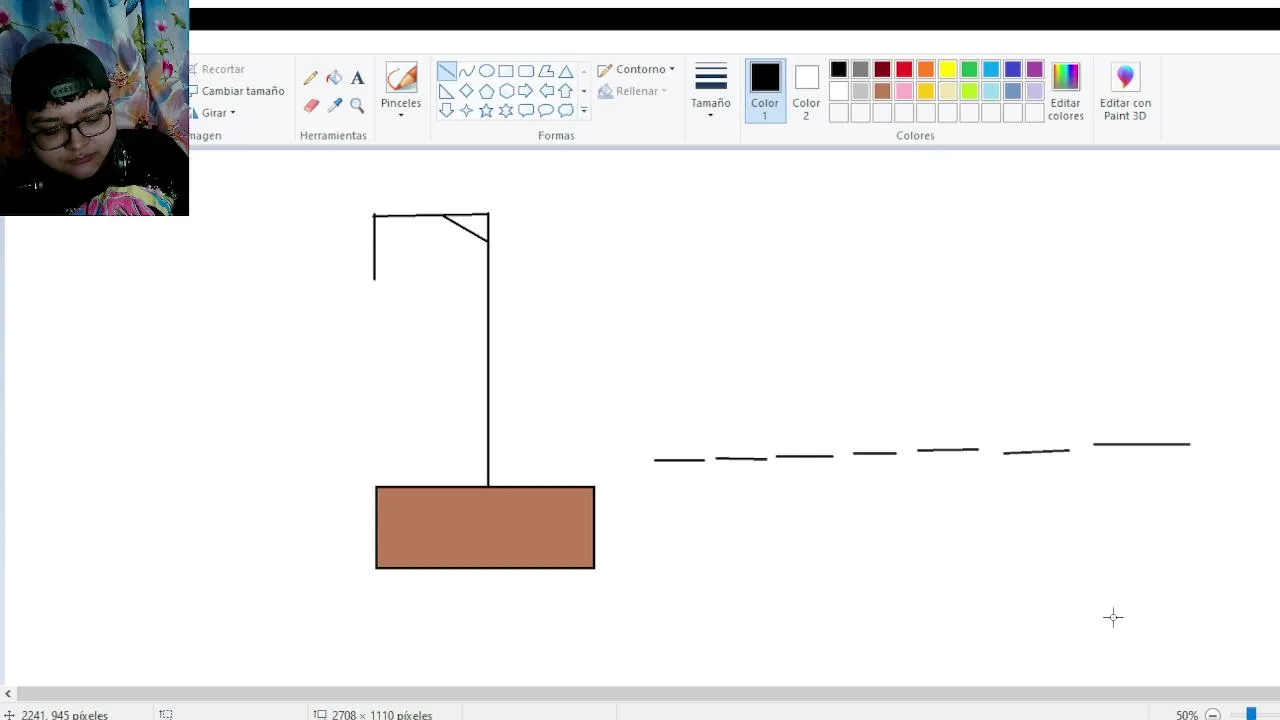
Task: Open Editar colores dialog
Action: (1066, 92)
